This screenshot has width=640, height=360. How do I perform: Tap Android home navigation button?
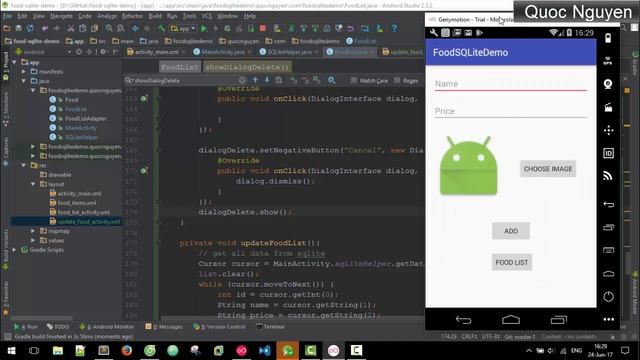coord(511,320)
